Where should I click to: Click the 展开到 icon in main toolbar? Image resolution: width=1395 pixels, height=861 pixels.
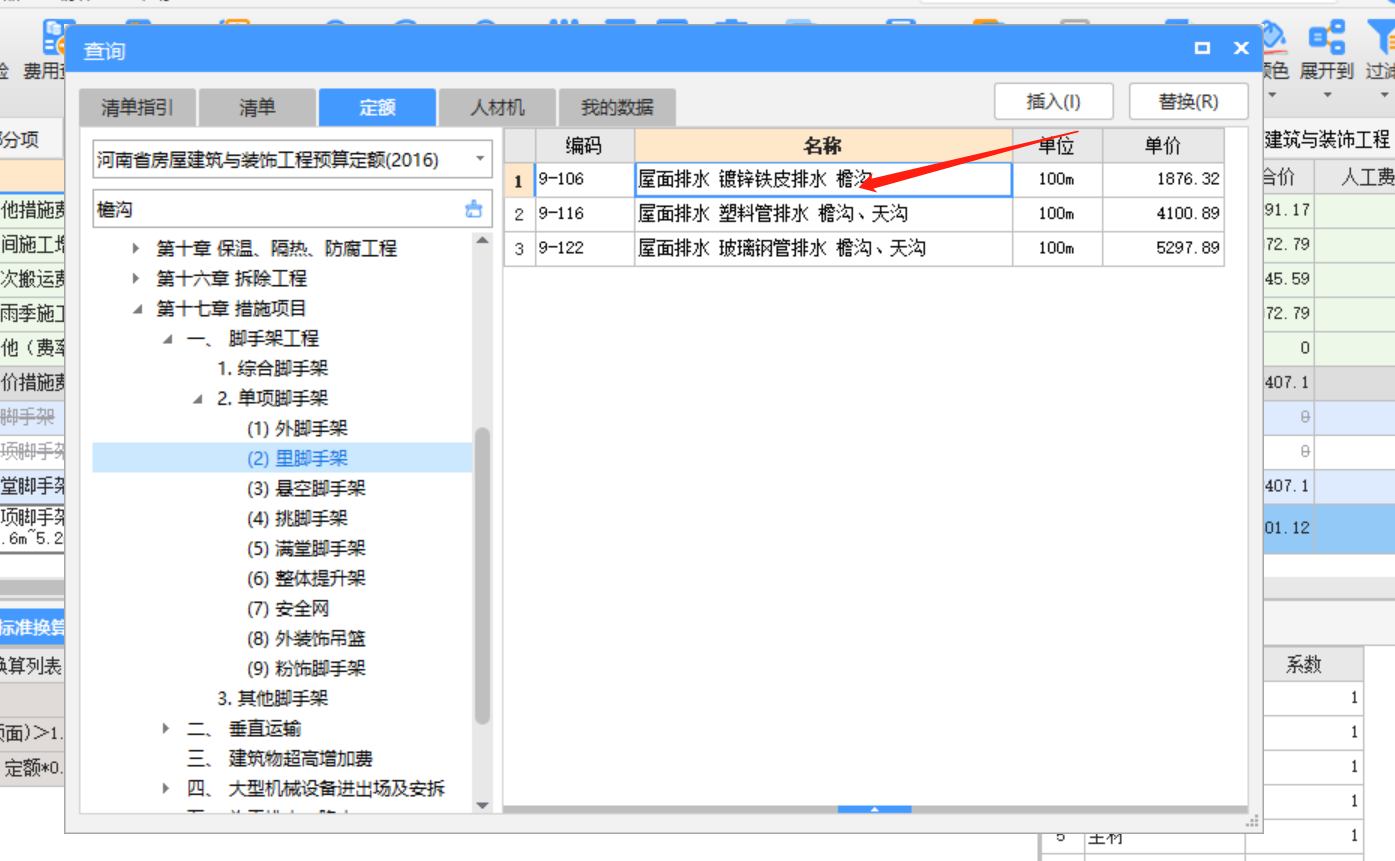pos(1327,38)
